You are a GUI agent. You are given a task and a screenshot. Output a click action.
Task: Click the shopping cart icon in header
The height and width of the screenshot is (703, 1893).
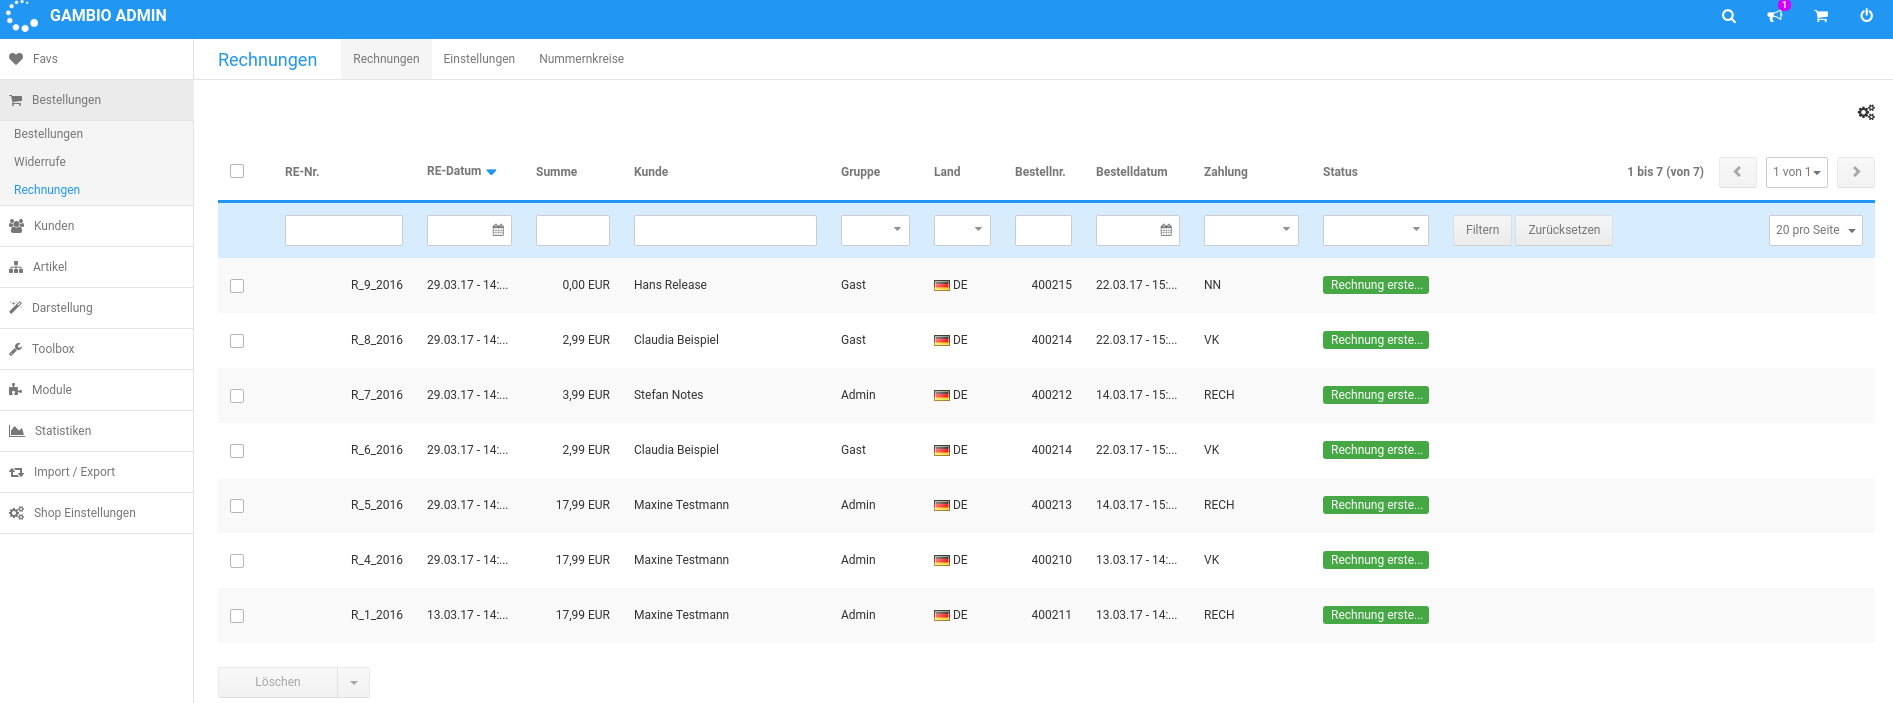[1821, 16]
